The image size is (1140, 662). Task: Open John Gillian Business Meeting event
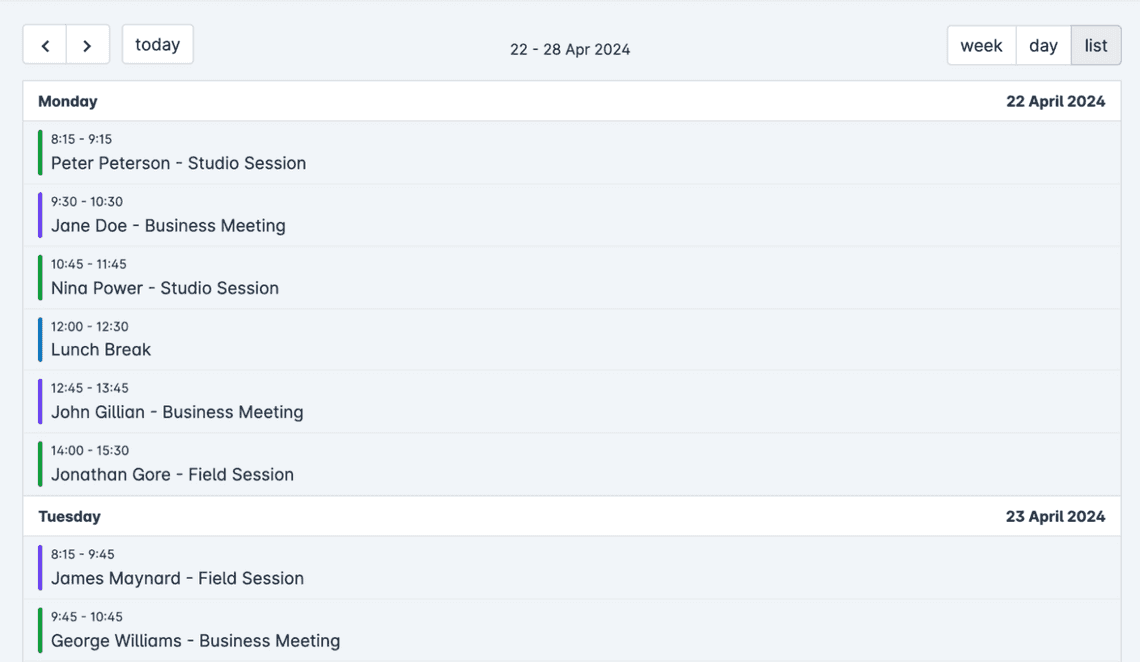(571, 402)
